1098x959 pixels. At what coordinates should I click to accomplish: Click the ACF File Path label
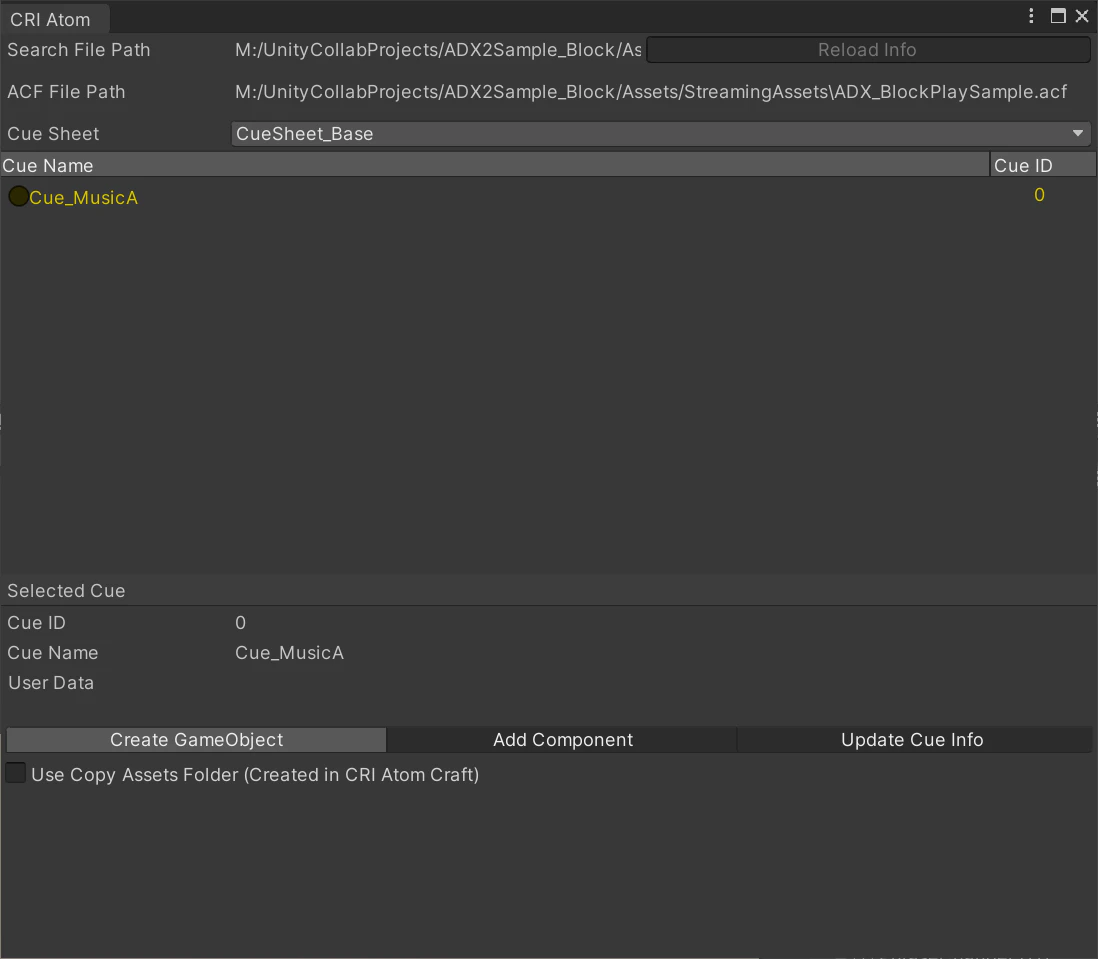pos(66,92)
